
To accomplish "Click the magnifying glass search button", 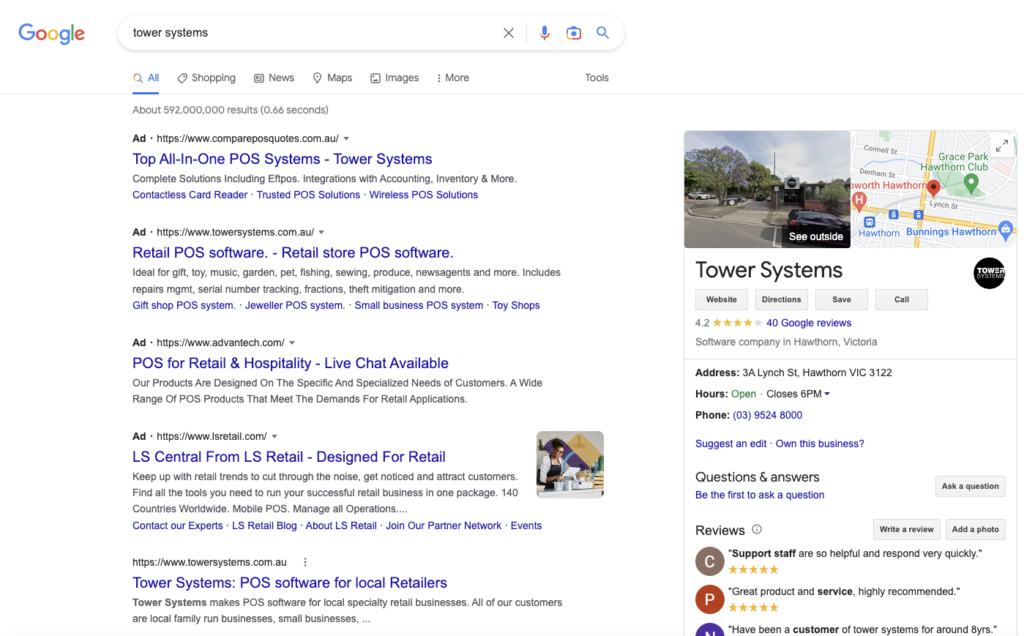I will tap(602, 33).
